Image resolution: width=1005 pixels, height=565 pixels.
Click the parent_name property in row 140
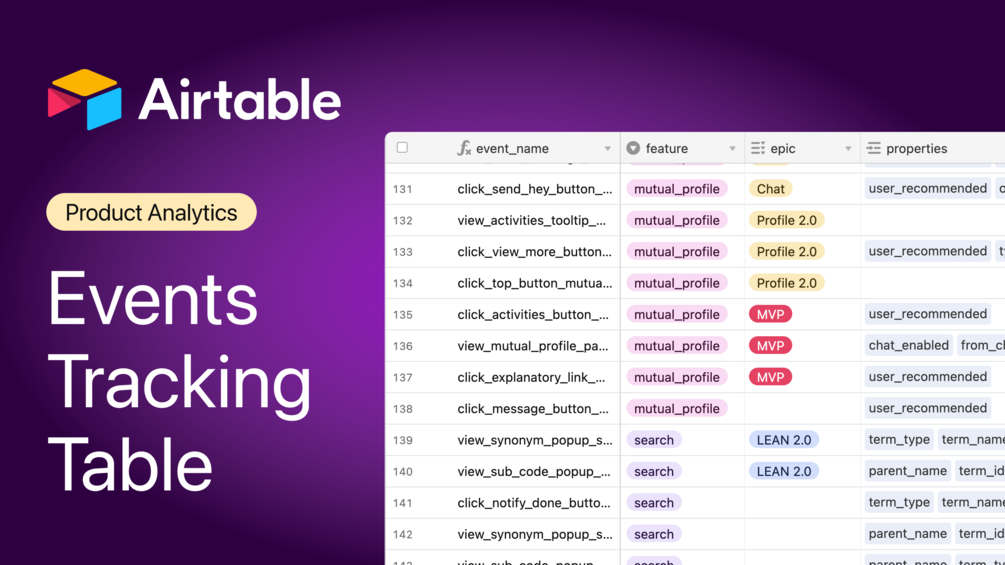pyautogui.click(x=908, y=471)
